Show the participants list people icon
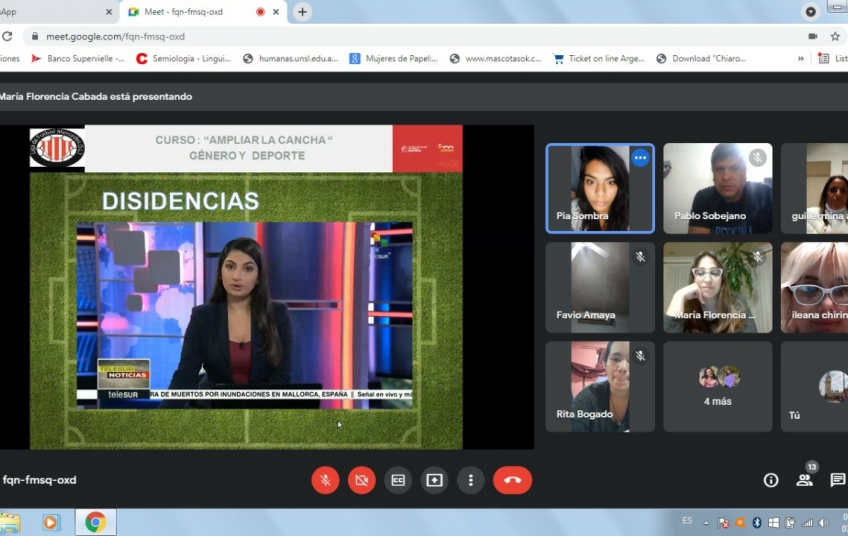 [805, 480]
